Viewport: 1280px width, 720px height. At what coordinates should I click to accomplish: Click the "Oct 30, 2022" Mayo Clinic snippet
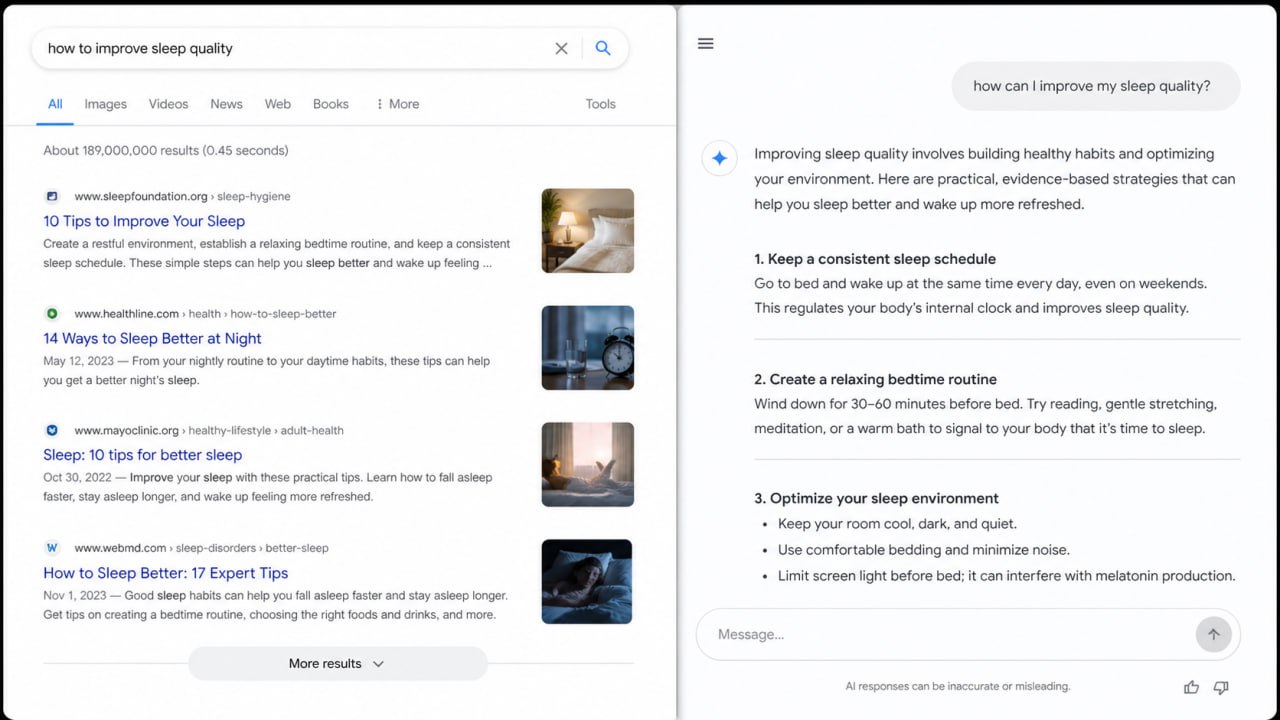click(x=268, y=487)
